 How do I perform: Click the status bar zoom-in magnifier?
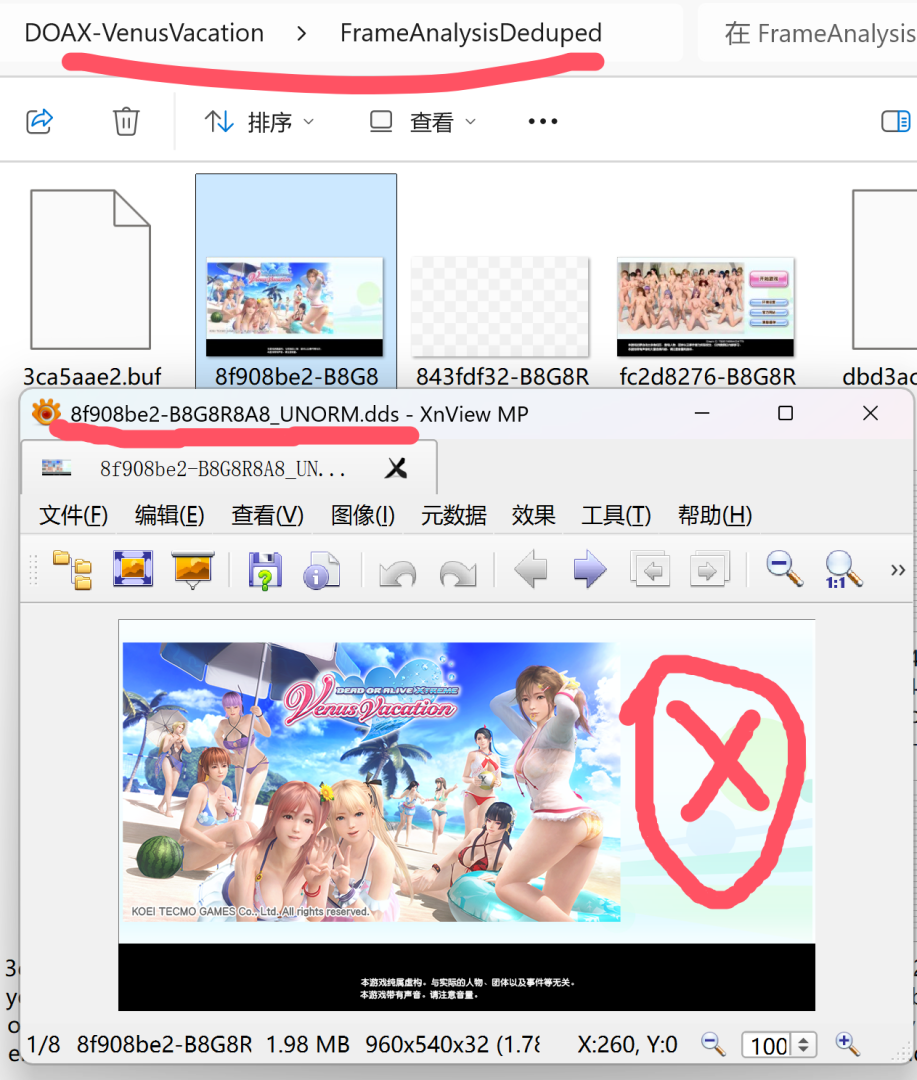click(x=847, y=1045)
